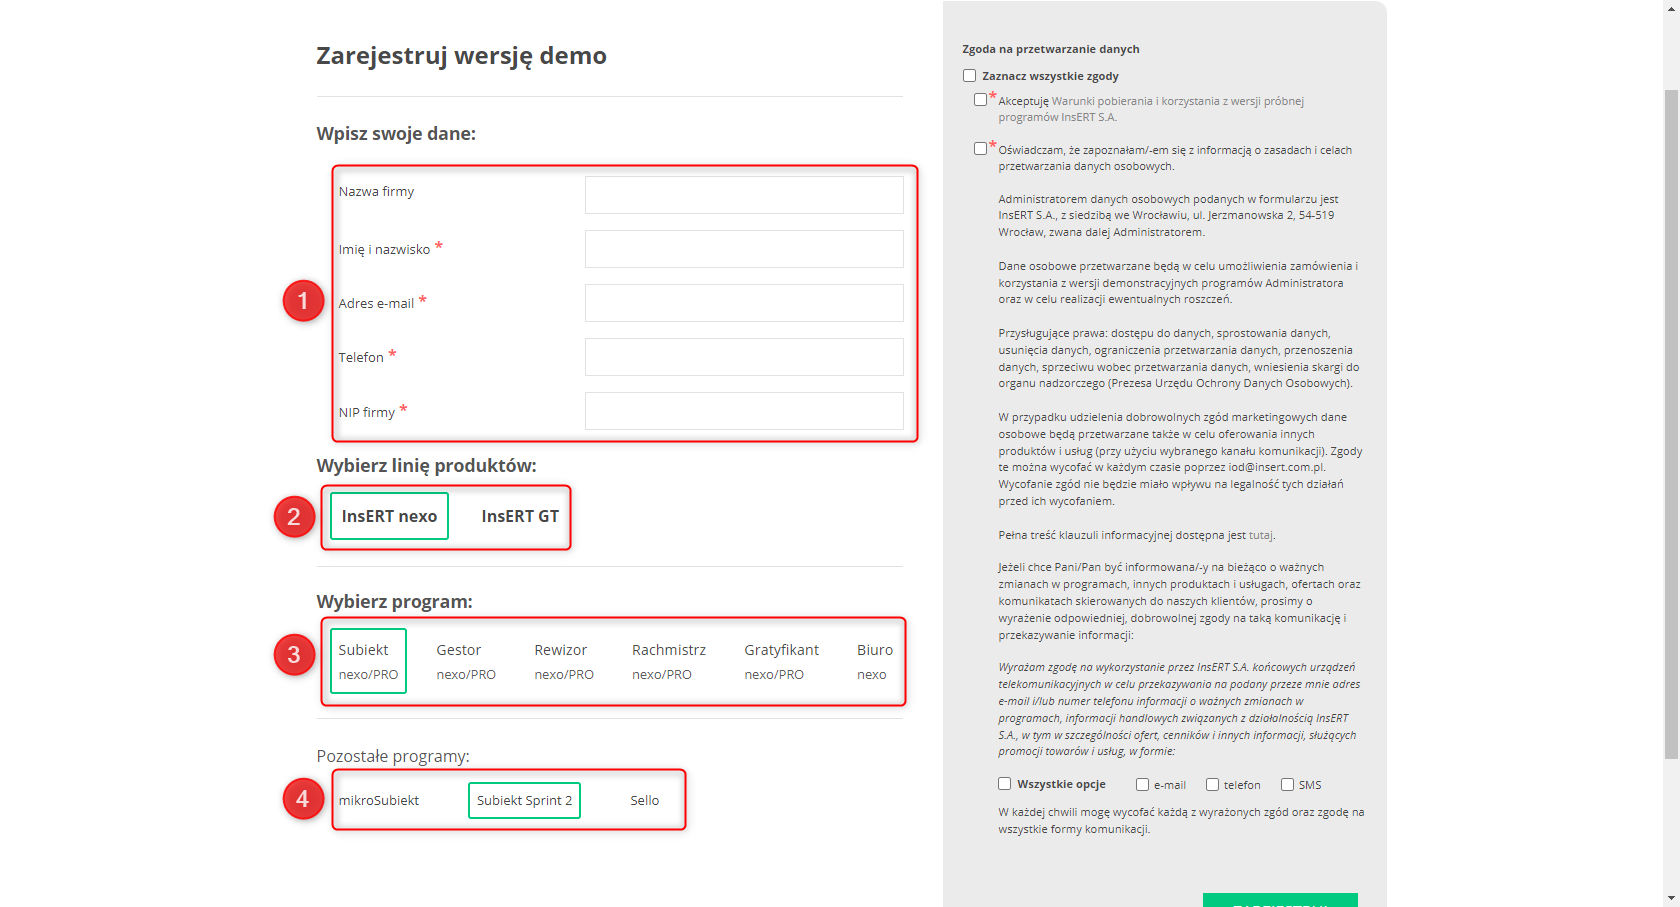The image size is (1680, 907).
Task: Enable Wszystkie opcje checkbox
Action: click(x=1004, y=784)
